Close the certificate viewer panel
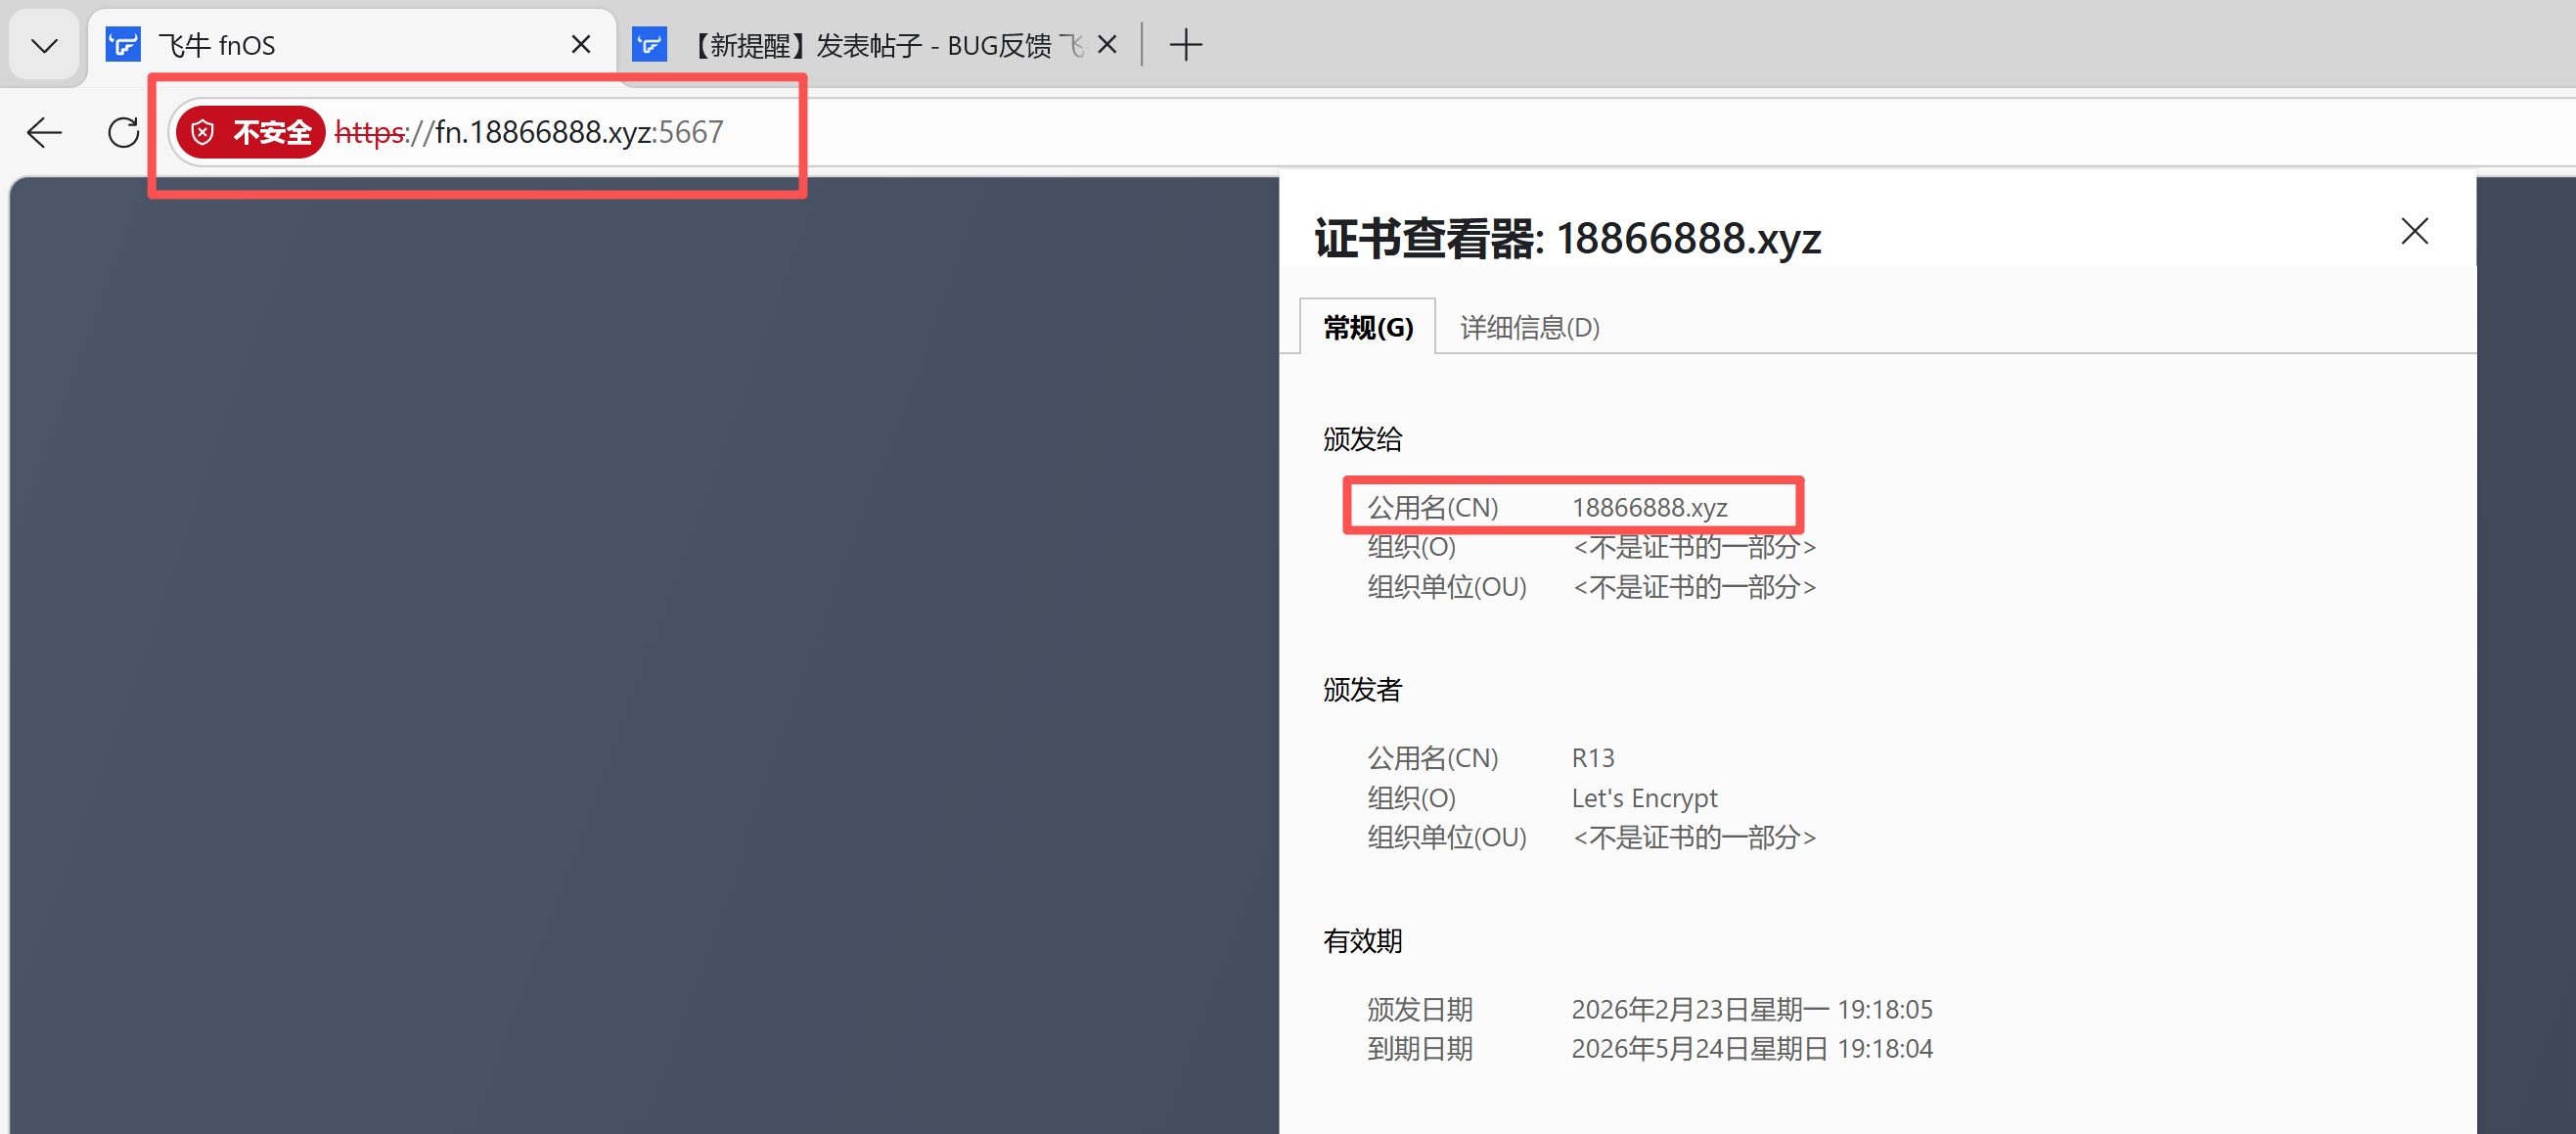This screenshot has height=1134, width=2576. tap(2414, 231)
